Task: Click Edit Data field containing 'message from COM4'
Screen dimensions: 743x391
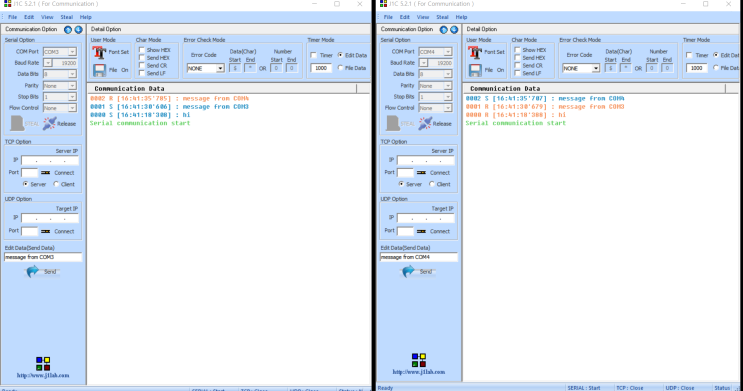Action: [x=419, y=257]
